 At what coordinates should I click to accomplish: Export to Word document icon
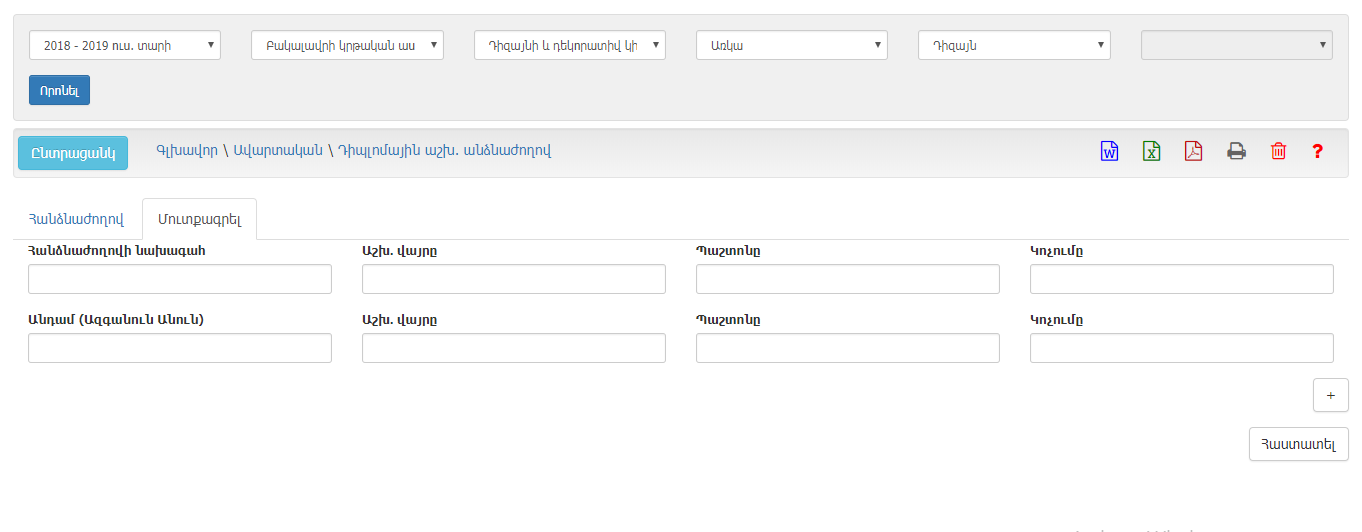pos(1109,151)
